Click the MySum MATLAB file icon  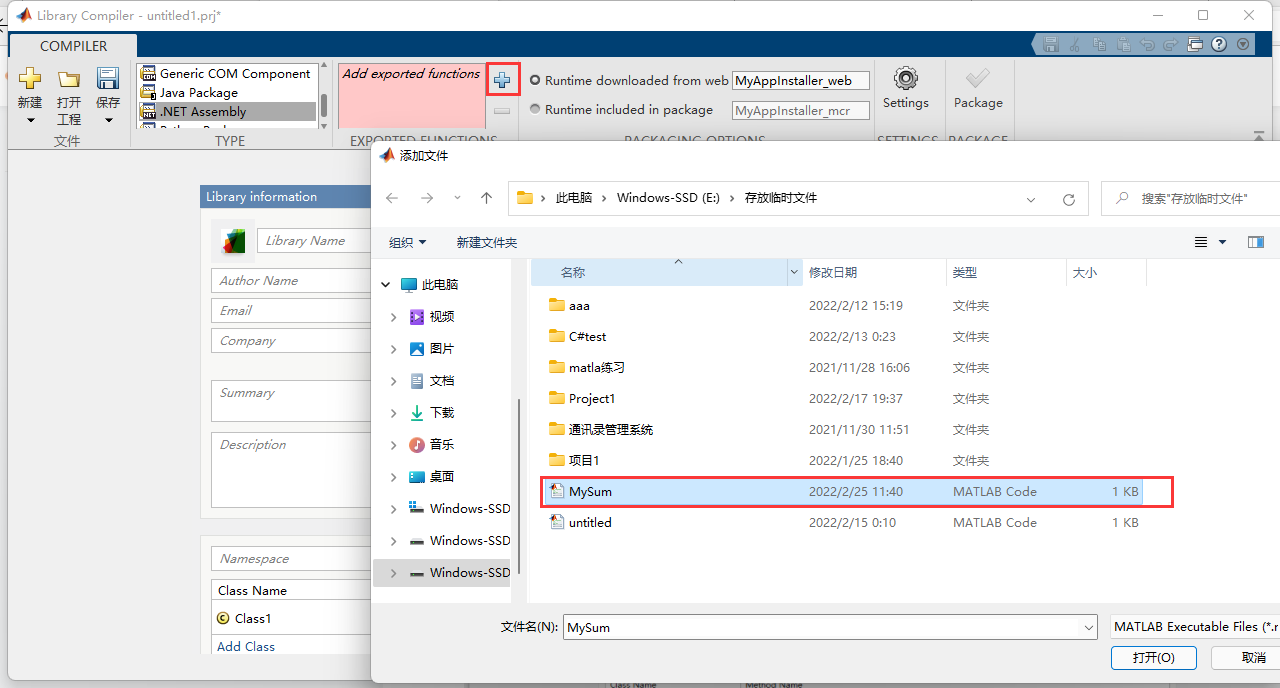[557, 491]
